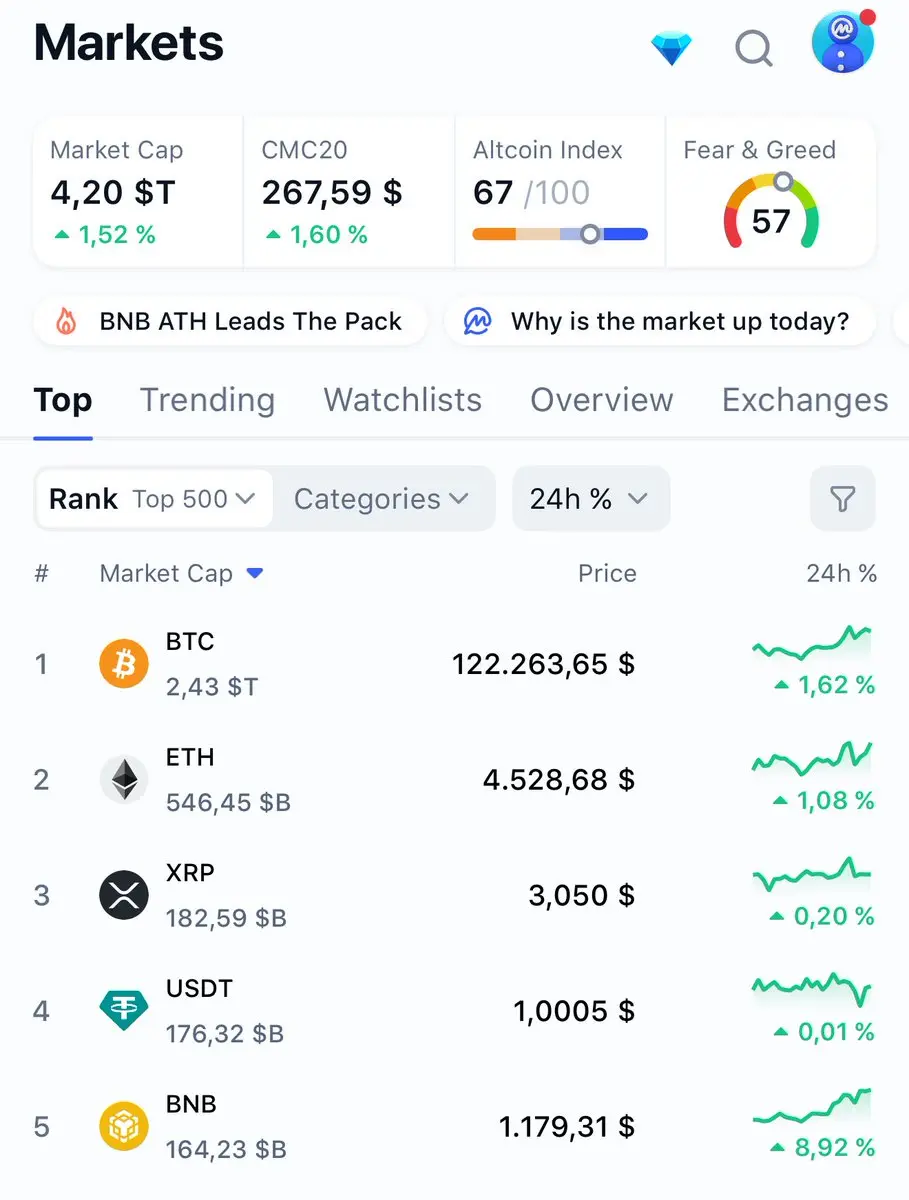This screenshot has width=909, height=1200.
Task: Open the Exchanges tab
Action: pos(805,400)
